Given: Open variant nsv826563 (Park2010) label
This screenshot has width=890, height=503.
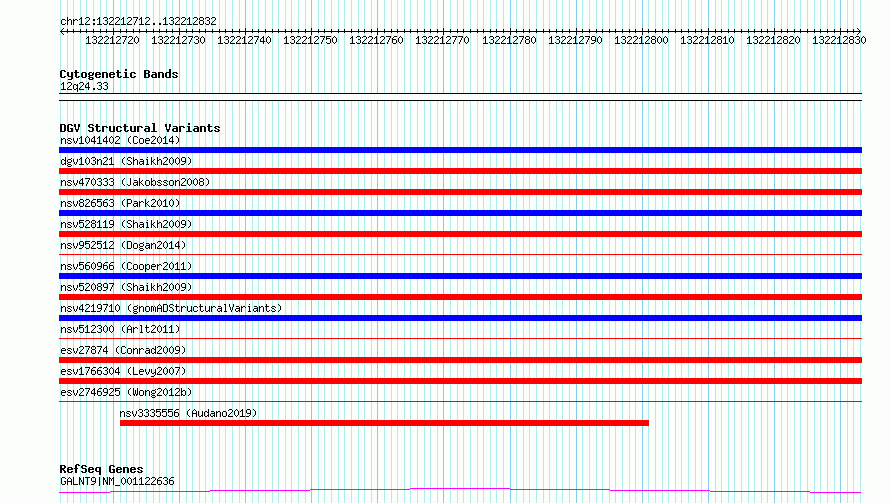Looking at the screenshot, I should pyautogui.click(x=120, y=203).
